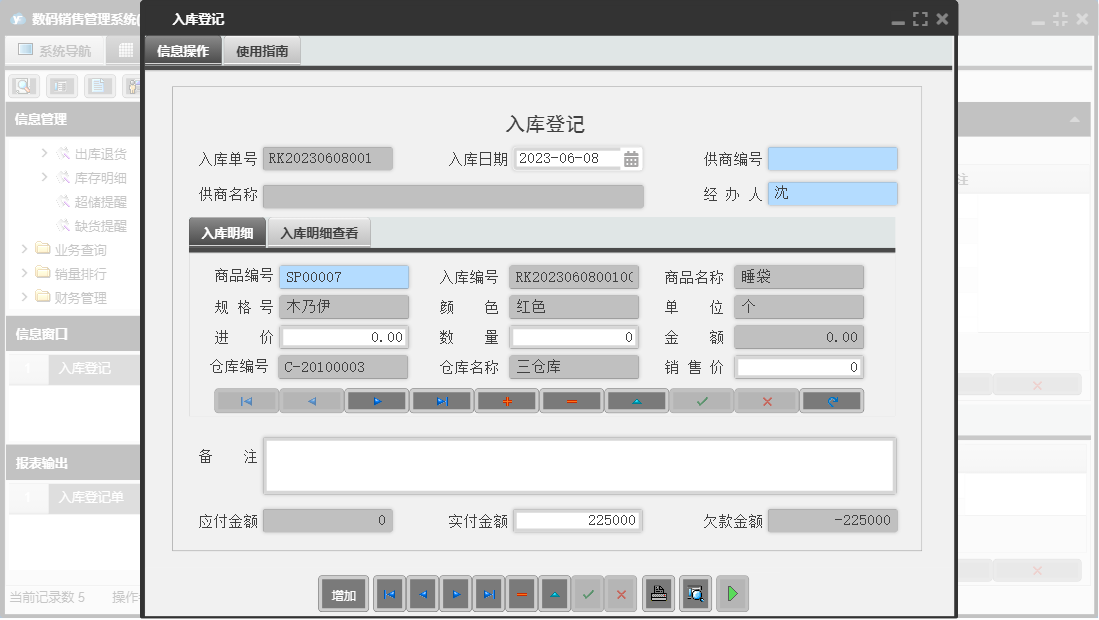This screenshot has height=620, width=1099.
Task: Open print preview with the magnifier-document icon
Action: [693, 593]
